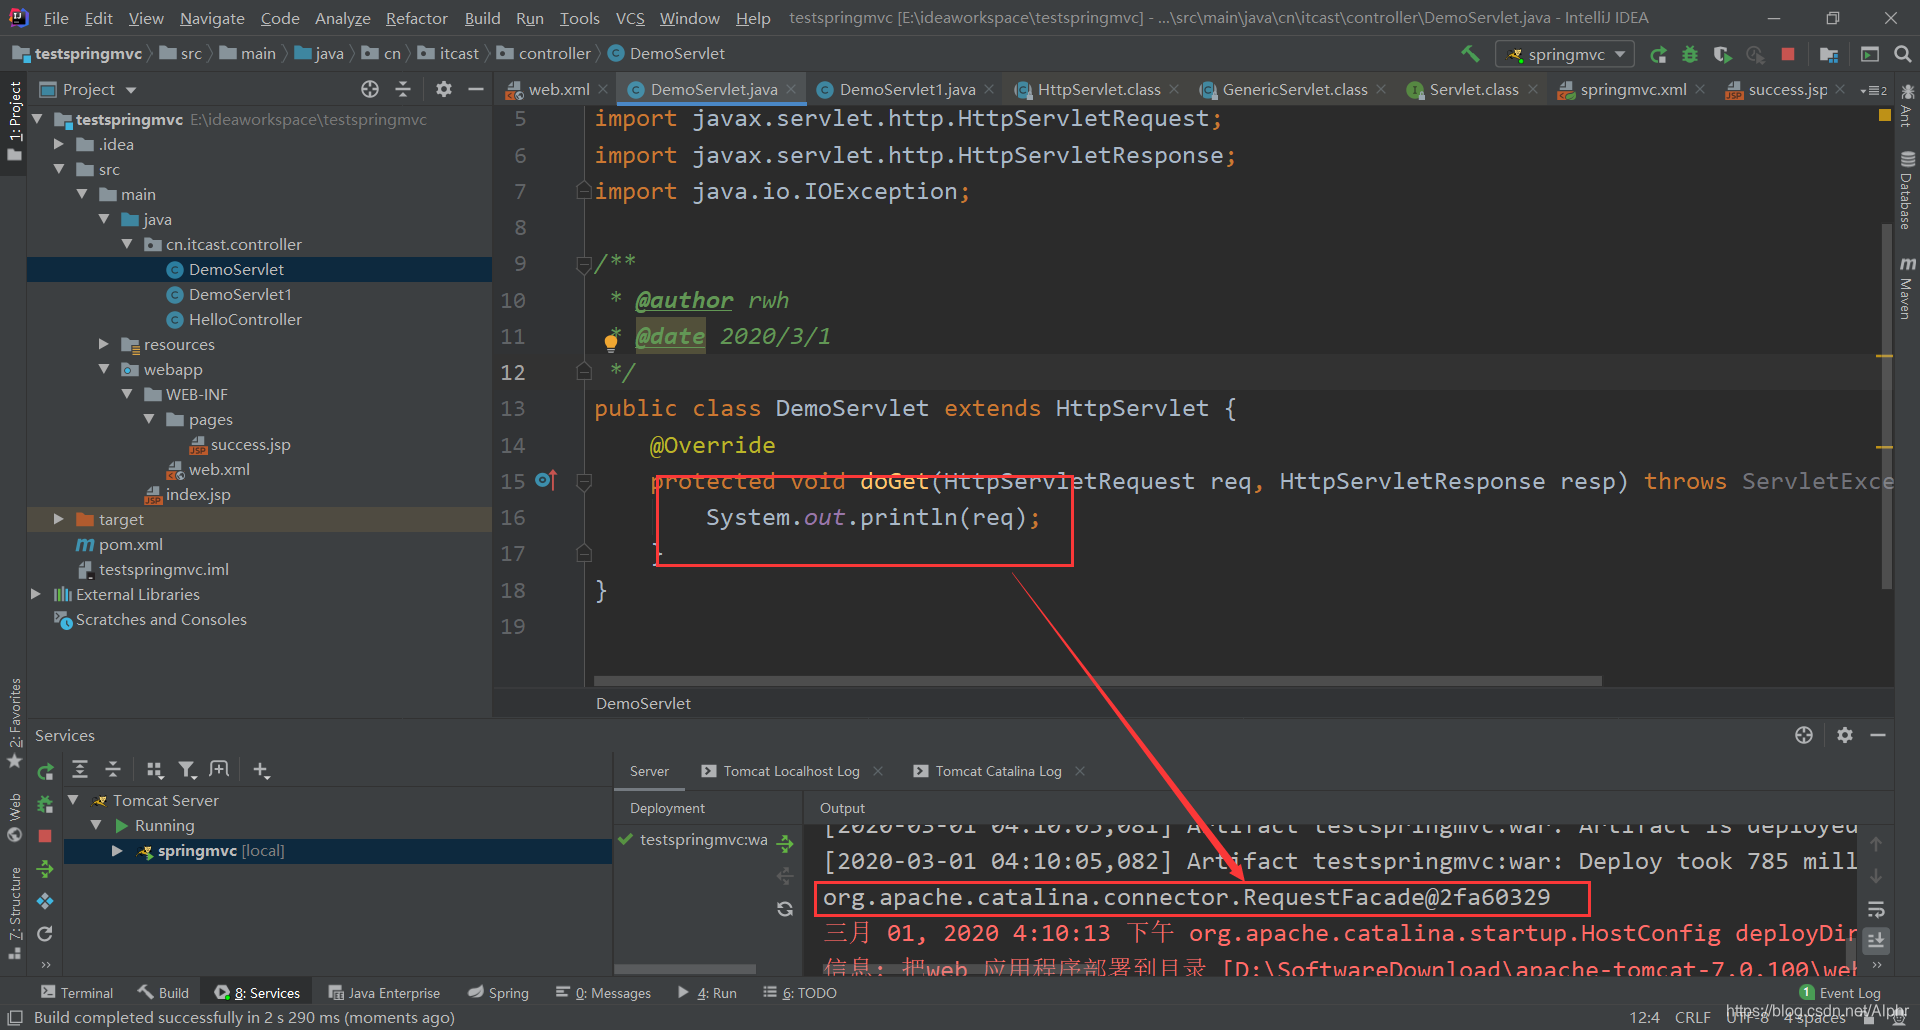1920x1030 pixels.
Task: Open the Tomcat Localhost Log tab
Action: click(x=791, y=771)
